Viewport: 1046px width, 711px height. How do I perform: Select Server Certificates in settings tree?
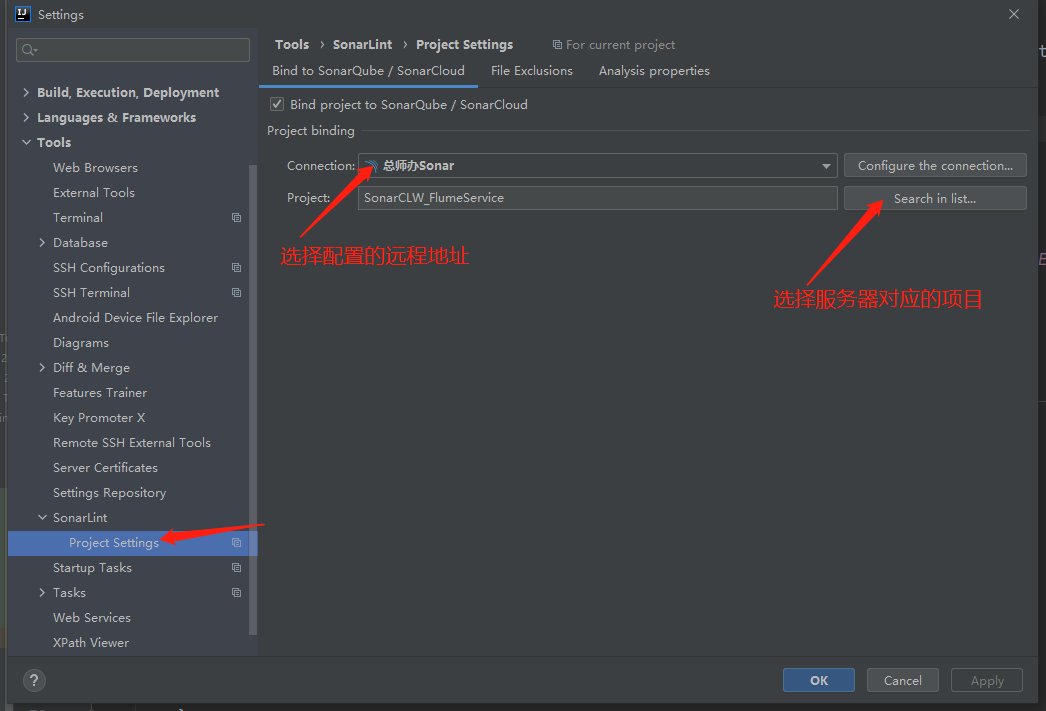pyautogui.click(x=105, y=468)
